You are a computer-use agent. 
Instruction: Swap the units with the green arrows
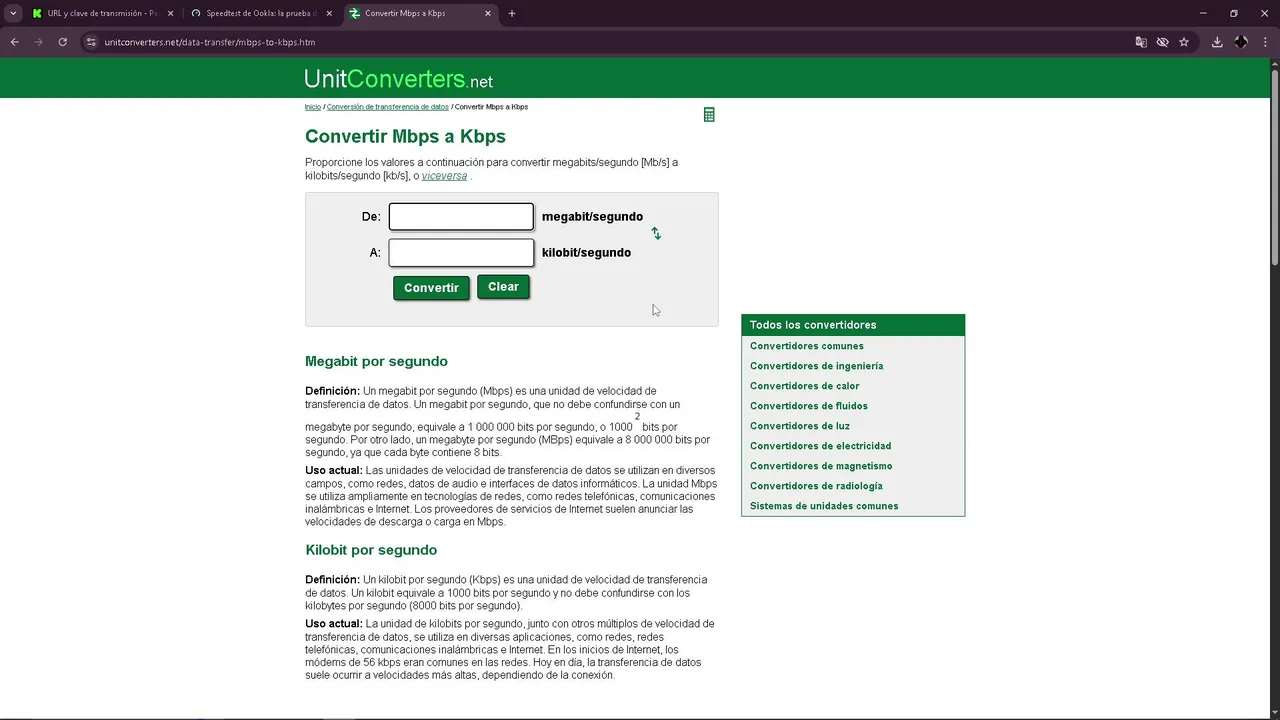click(x=656, y=233)
